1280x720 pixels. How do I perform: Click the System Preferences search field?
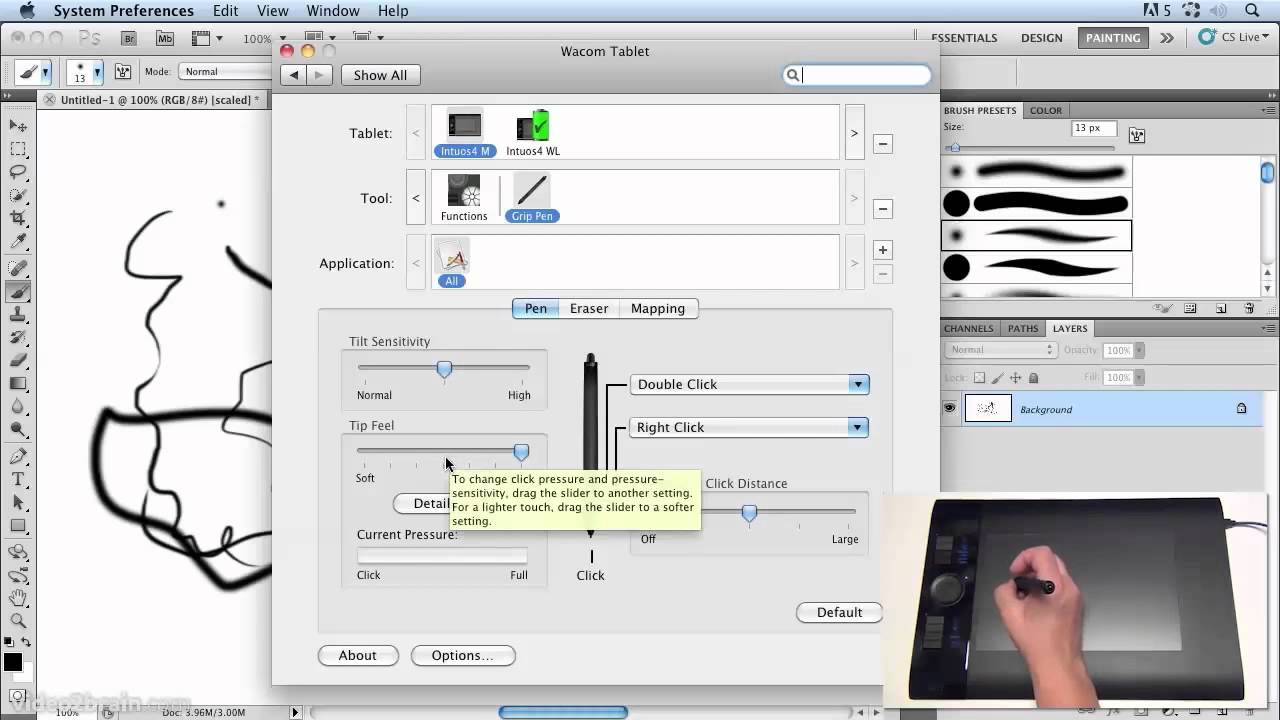(x=857, y=75)
